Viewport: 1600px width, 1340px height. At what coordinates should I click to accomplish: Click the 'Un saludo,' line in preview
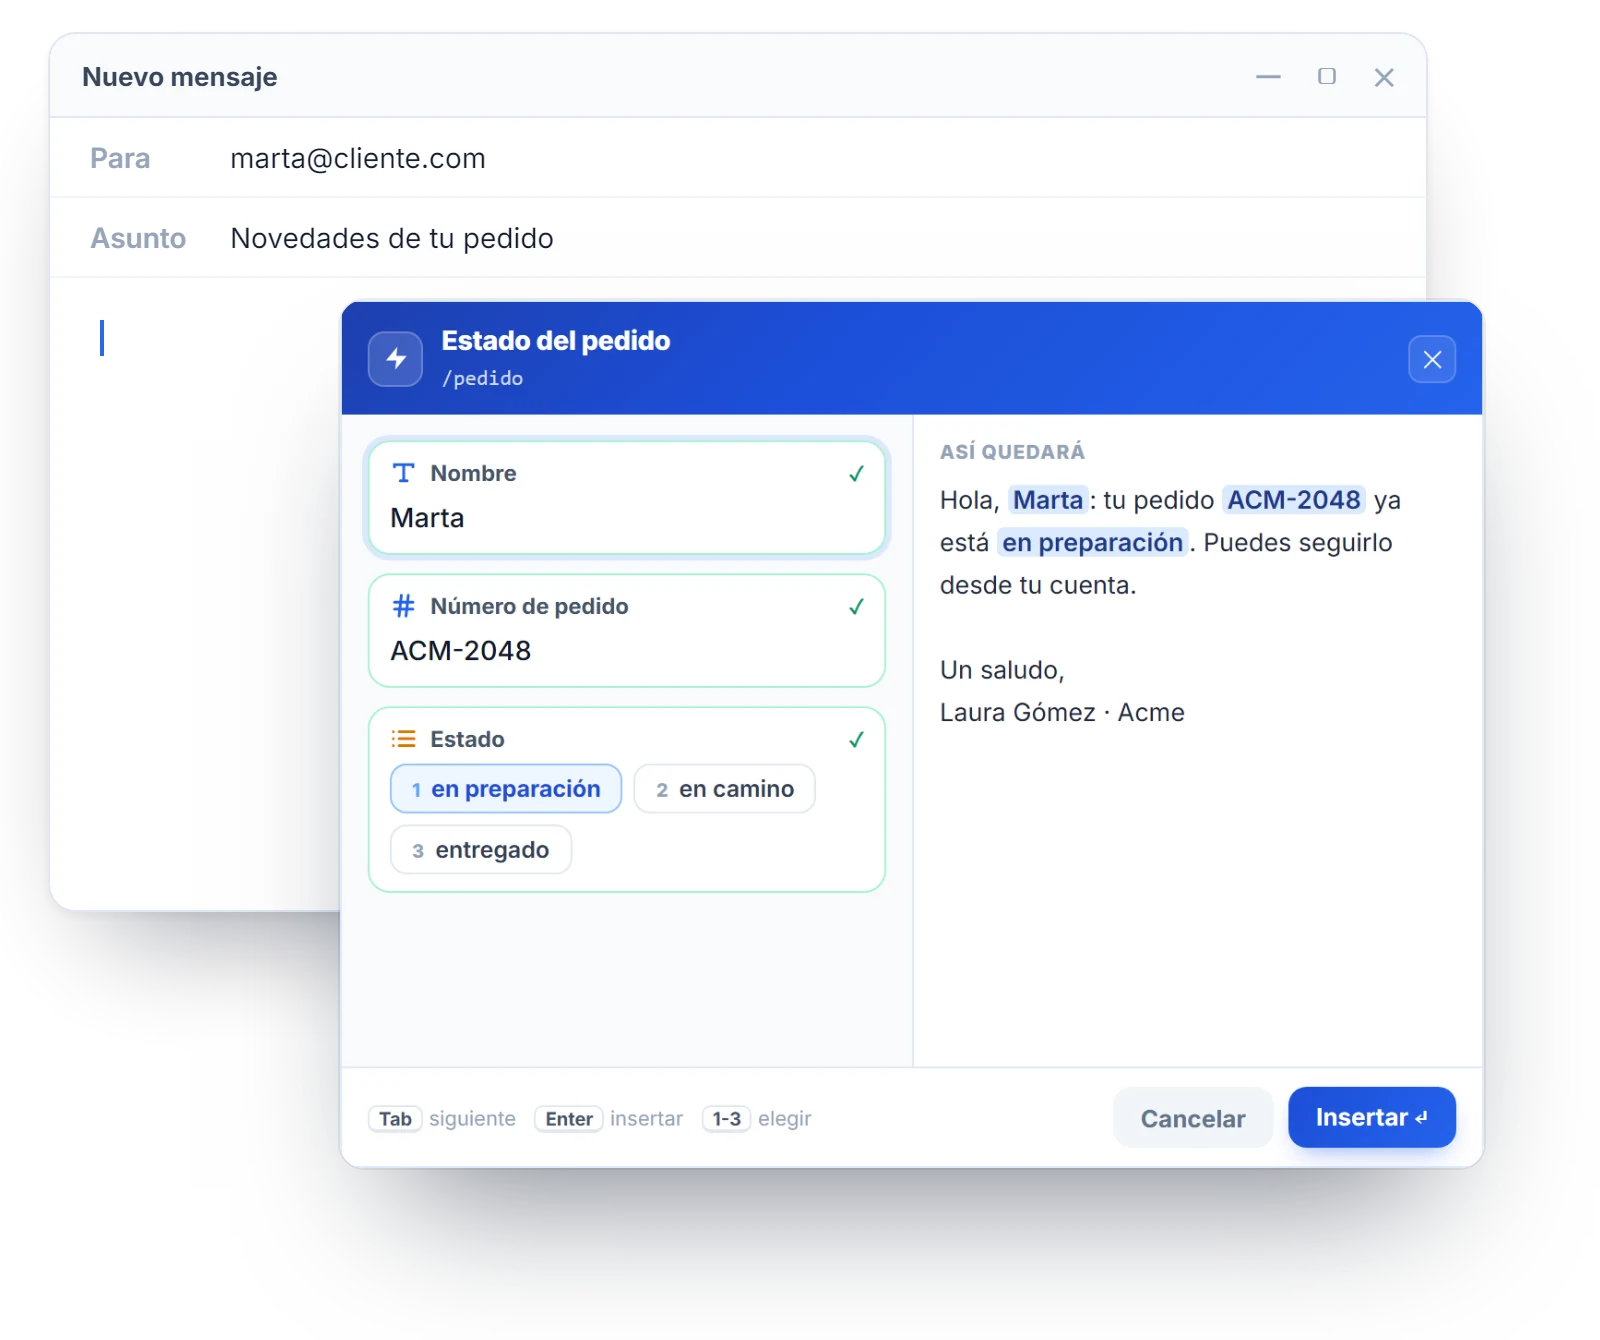coord(1002,670)
